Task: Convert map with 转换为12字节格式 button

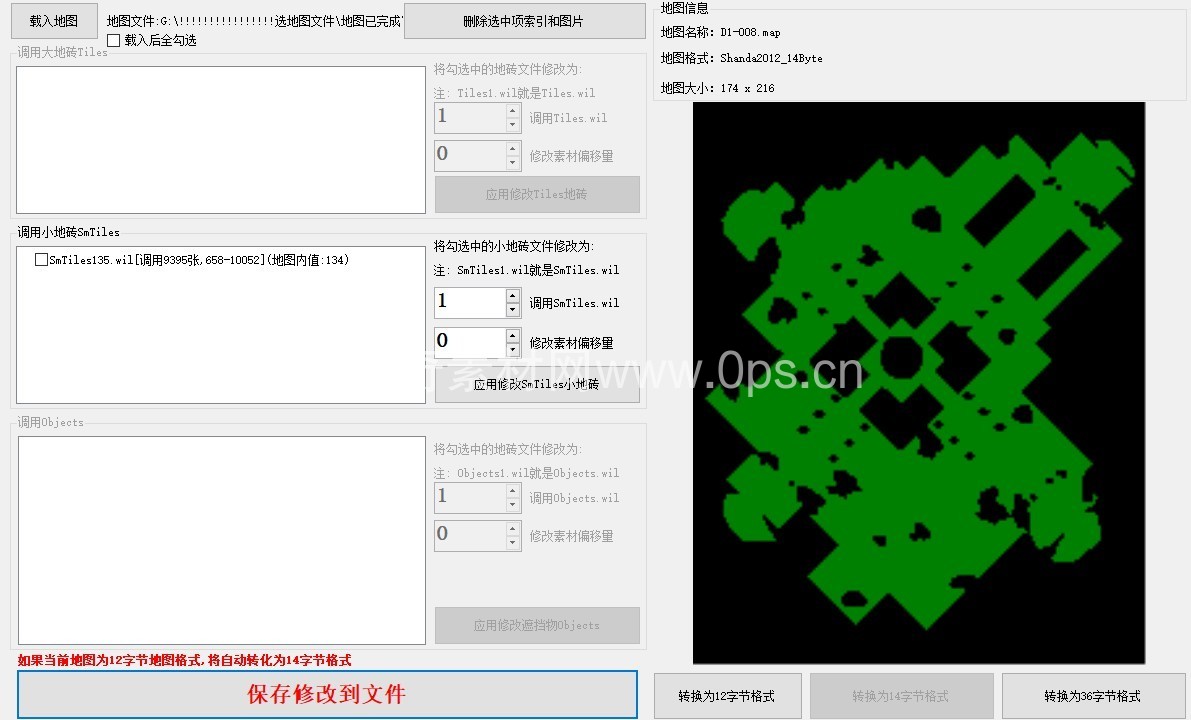Action: 727,696
